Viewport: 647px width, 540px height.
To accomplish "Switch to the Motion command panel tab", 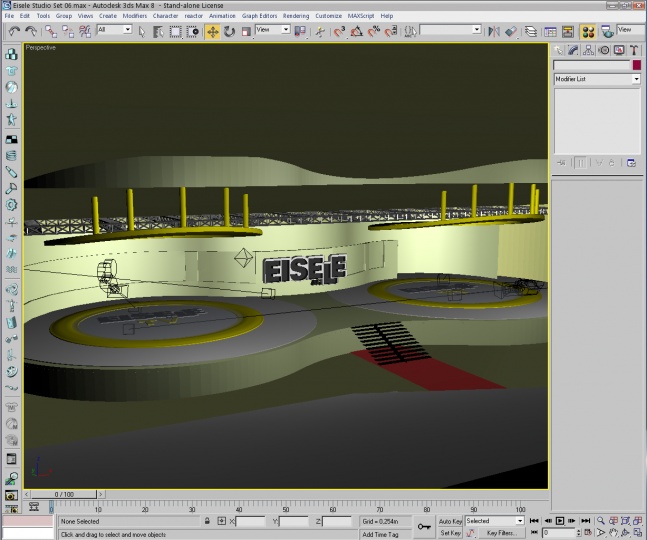I will pyautogui.click(x=604, y=50).
